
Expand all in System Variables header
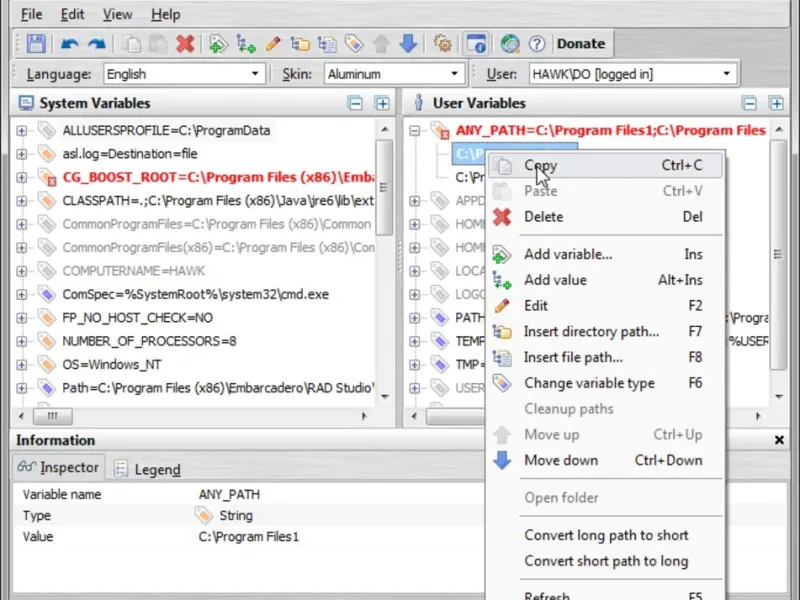(382, 103)
